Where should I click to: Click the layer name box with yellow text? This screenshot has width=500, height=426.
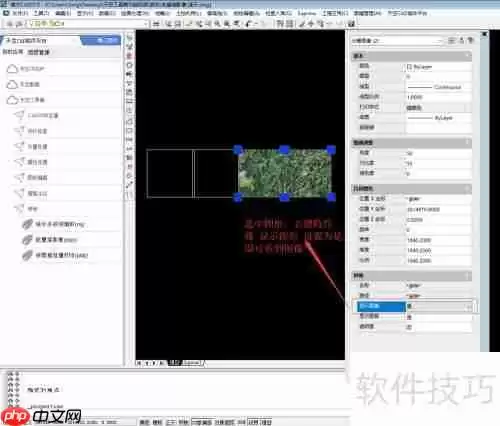[x=87, y=24]
